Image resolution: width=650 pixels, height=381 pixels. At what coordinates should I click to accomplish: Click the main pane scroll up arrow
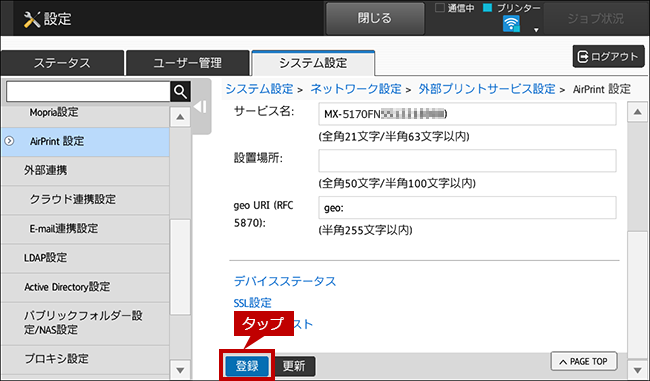pos(637,112)
